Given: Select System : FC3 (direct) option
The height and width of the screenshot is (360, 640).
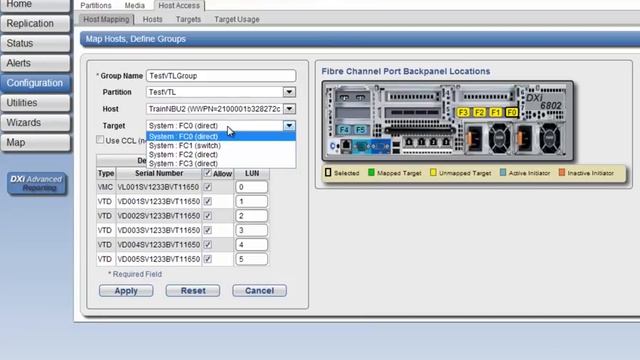Looking at the screenshot, I should coord(221,163).
